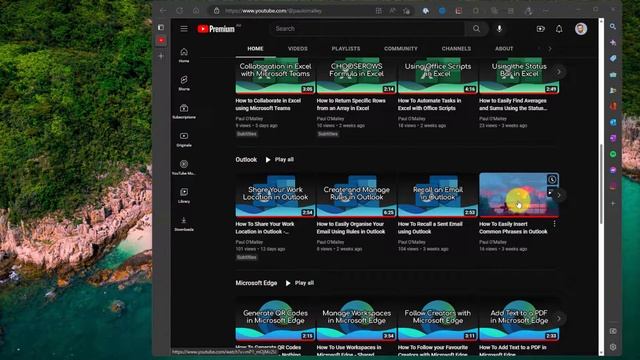
Task: Add hovered Outlook video to Watch later
Action: tap(552, 179)
